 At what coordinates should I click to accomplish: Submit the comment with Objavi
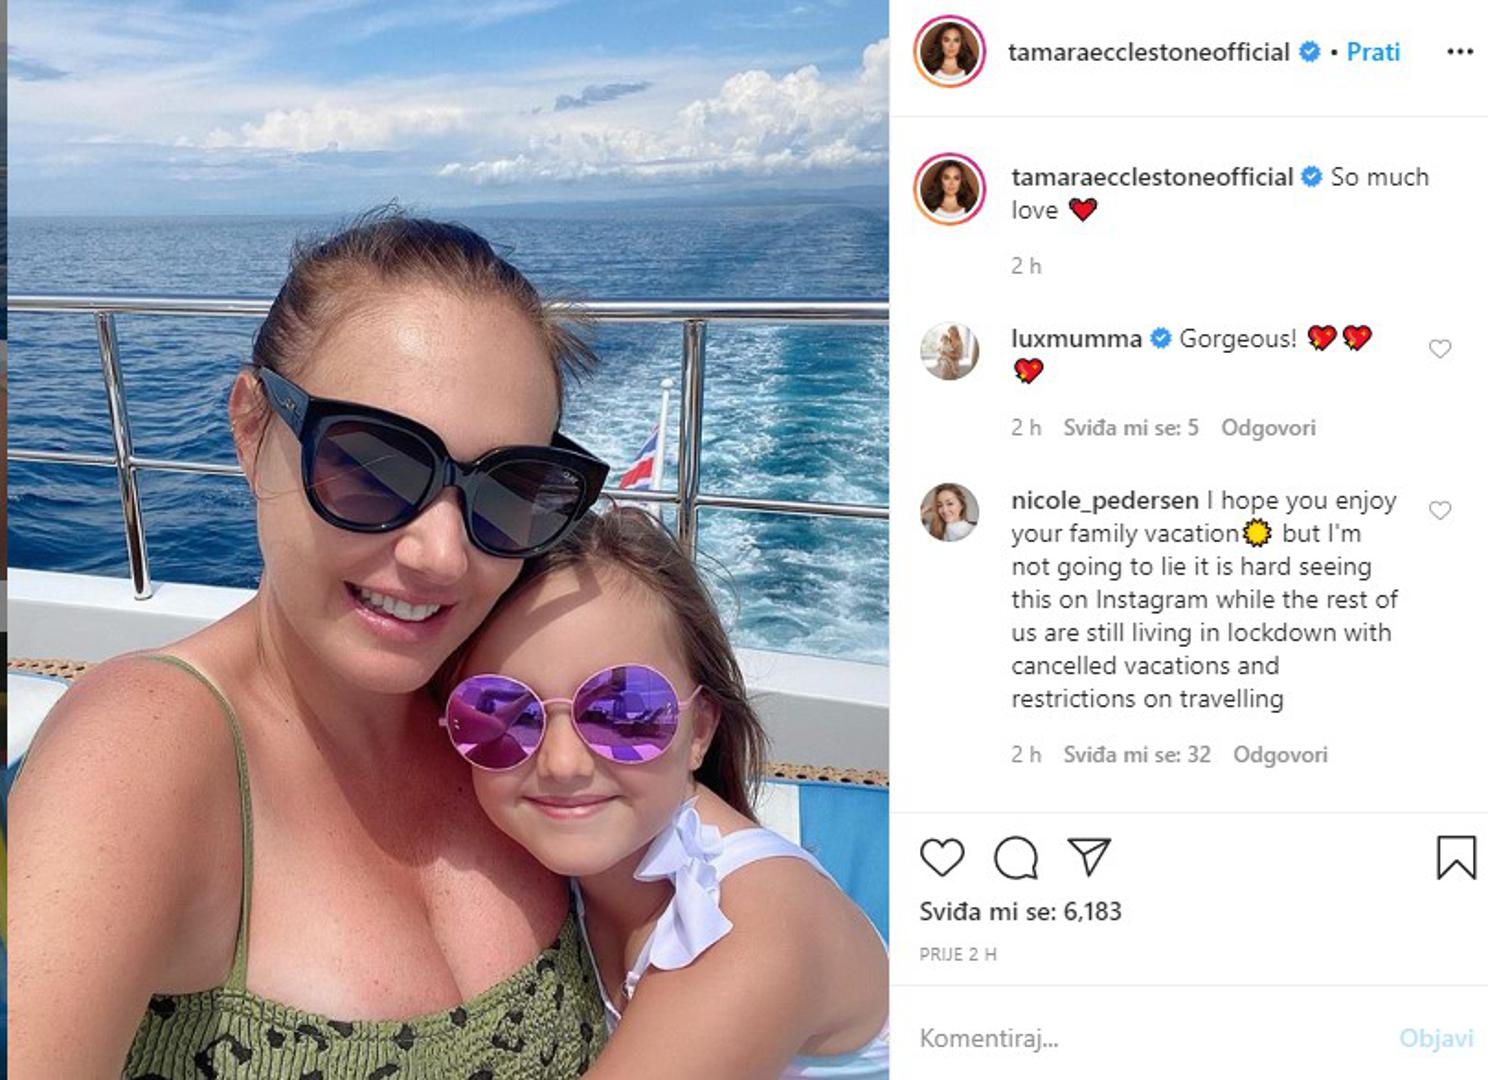click(1436, 1038)
